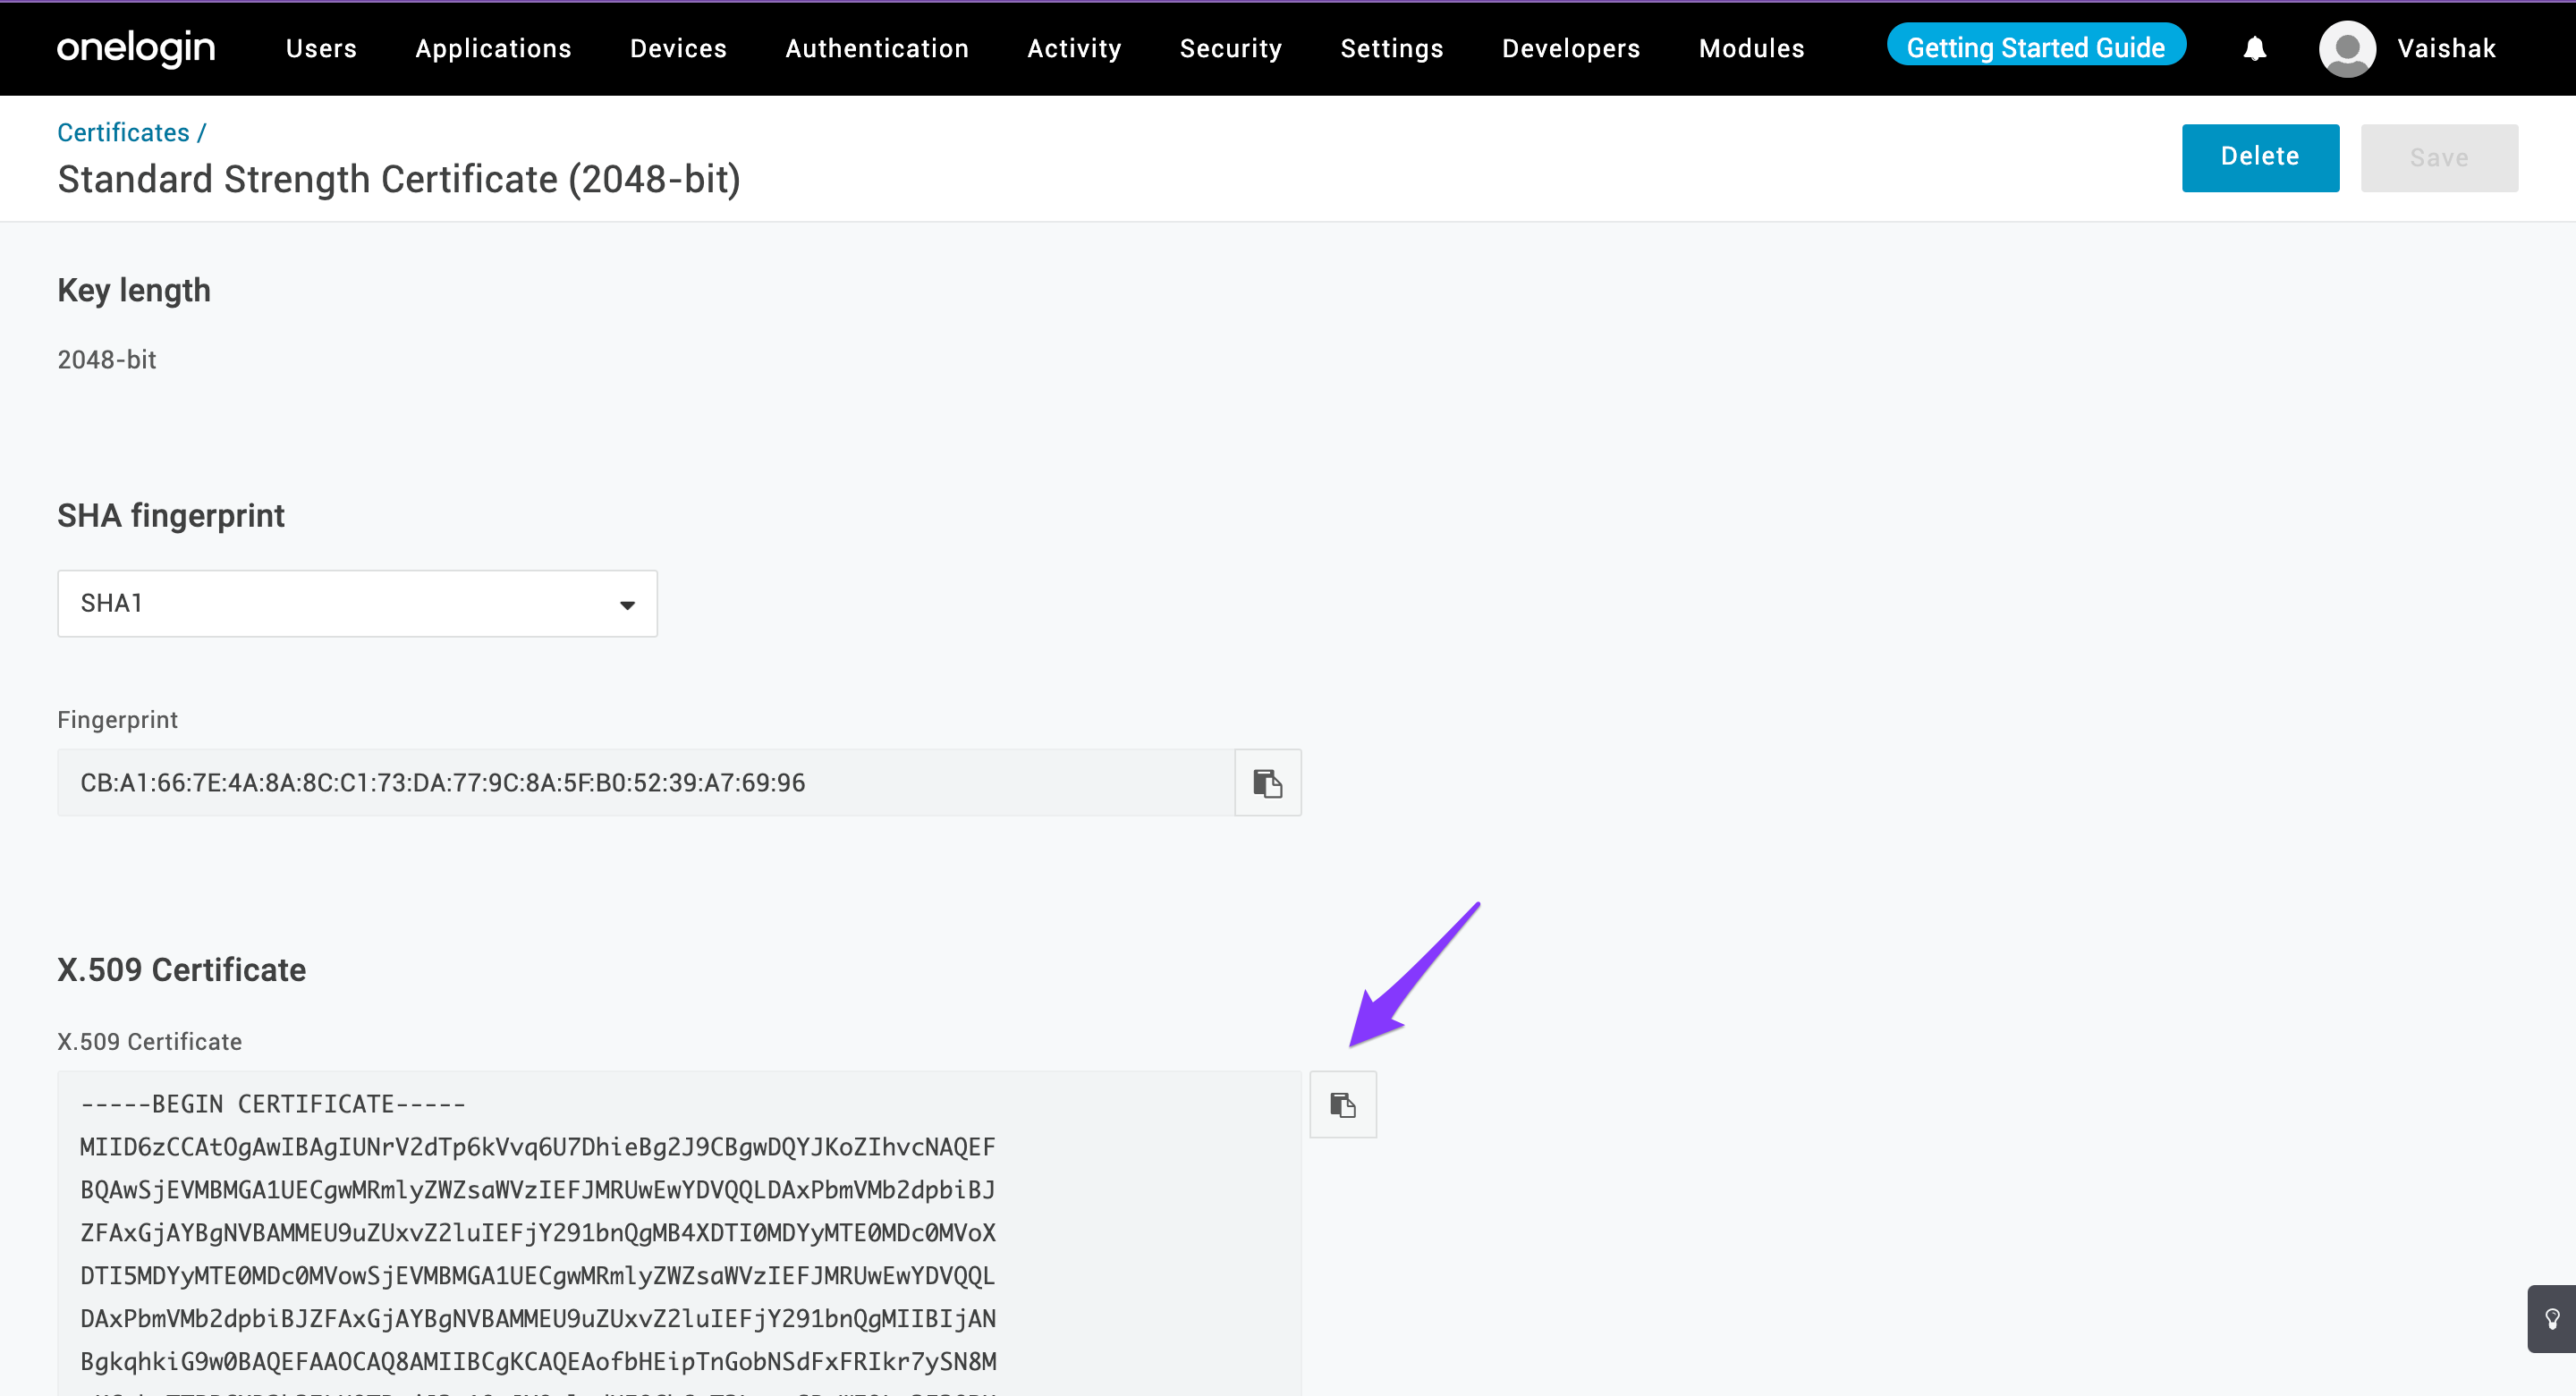Open the Authentication menu
The height and width of the screenshot is (1396, 2576).
click(x=877, y=48)
